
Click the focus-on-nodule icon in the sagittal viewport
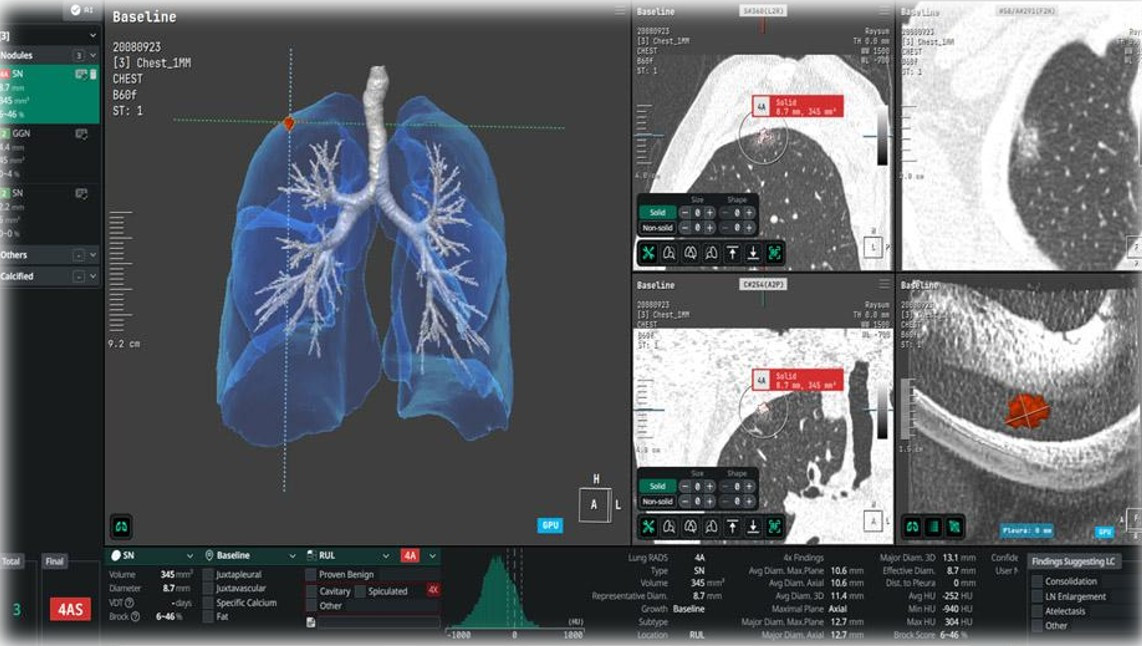pos(774,253)
